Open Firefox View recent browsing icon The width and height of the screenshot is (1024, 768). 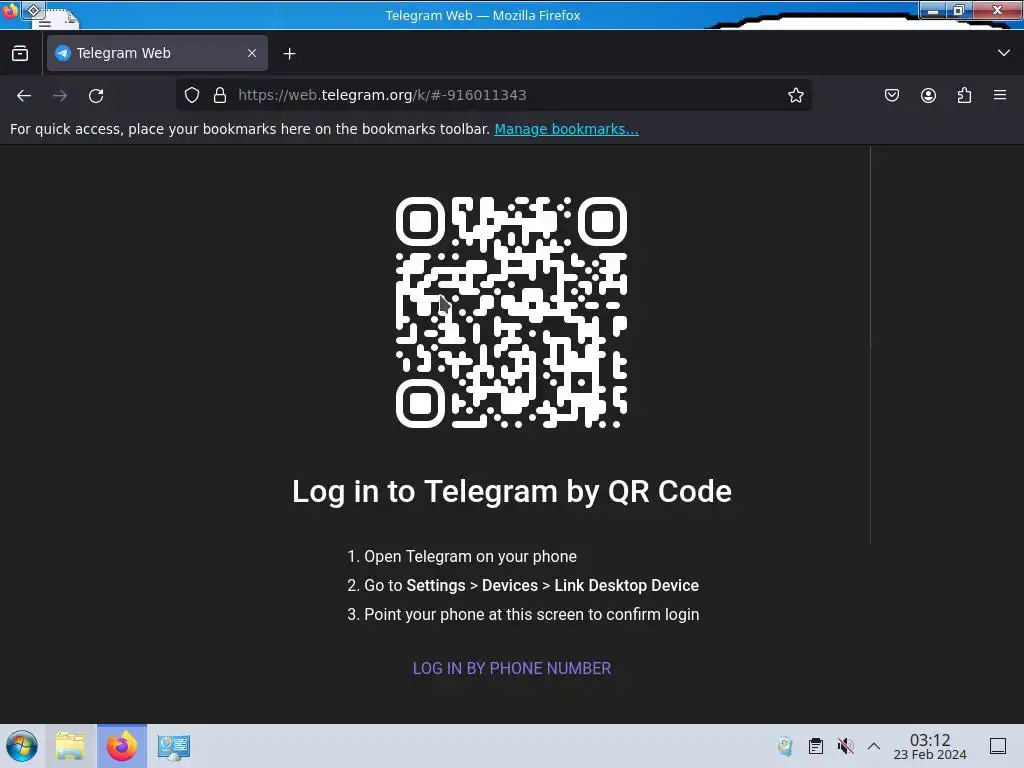(x=20, y=54)
